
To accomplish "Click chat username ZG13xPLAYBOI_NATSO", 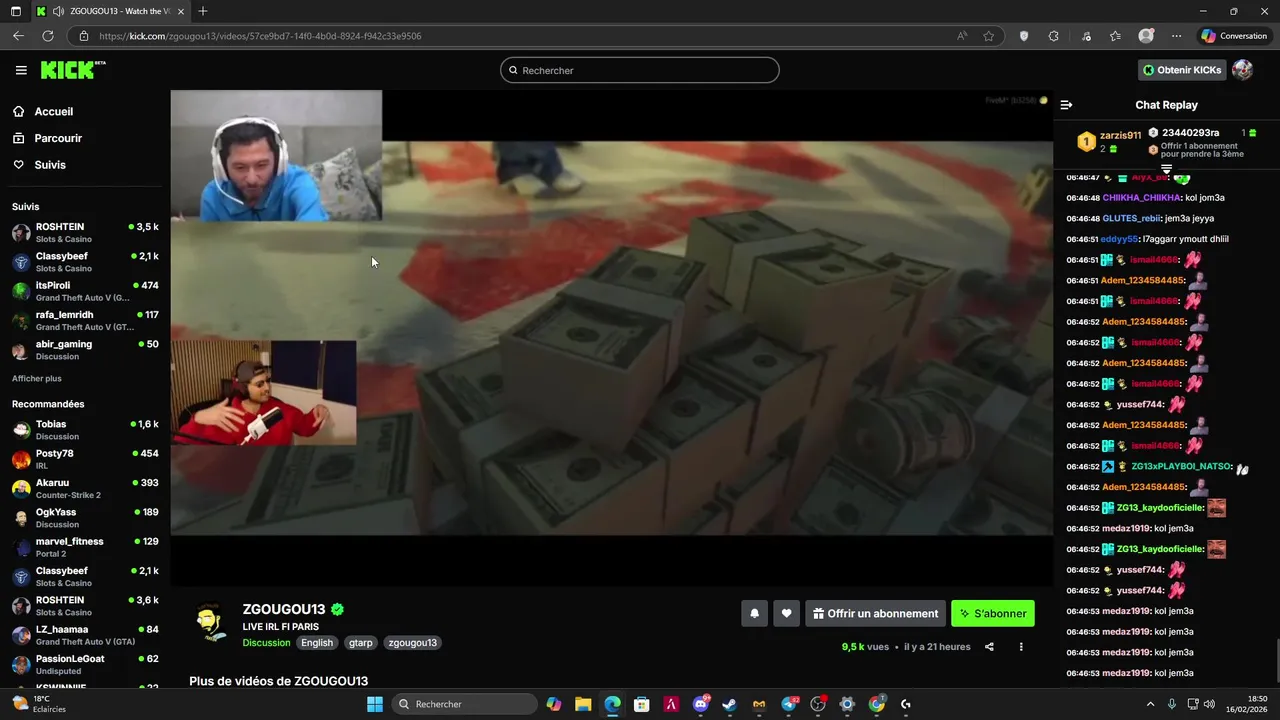I will pyautogui.click(x=1181, y=467).
